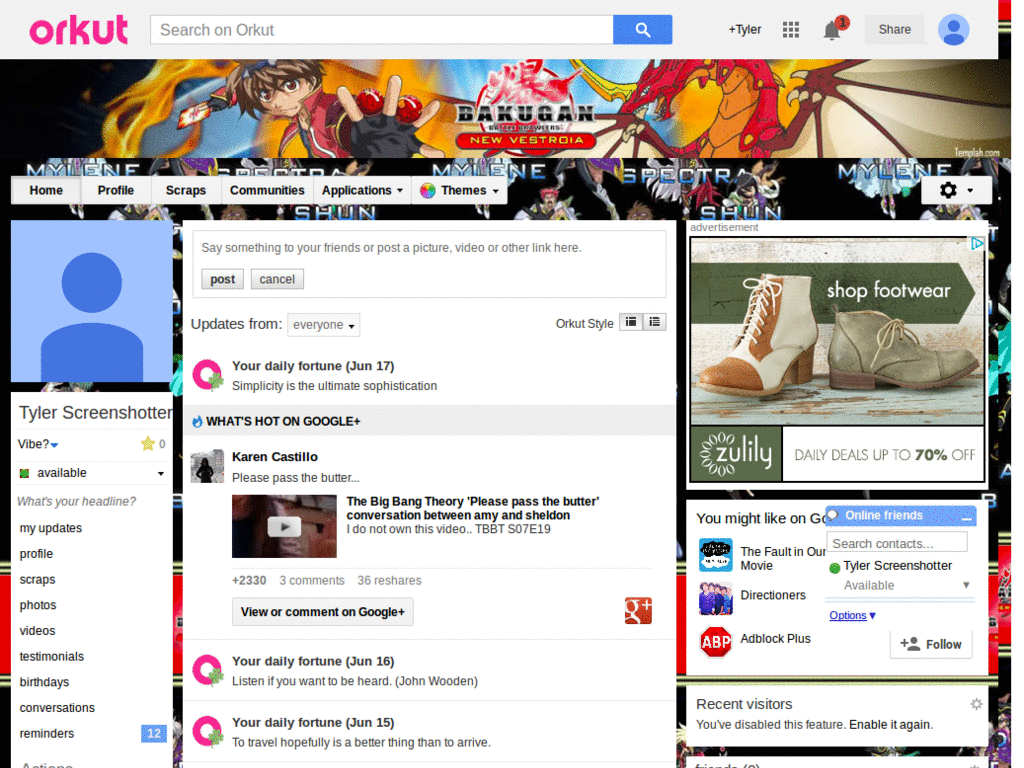1024x768 pixels.
Task: Click the Orkut logo
Action: tap(78, 30)
